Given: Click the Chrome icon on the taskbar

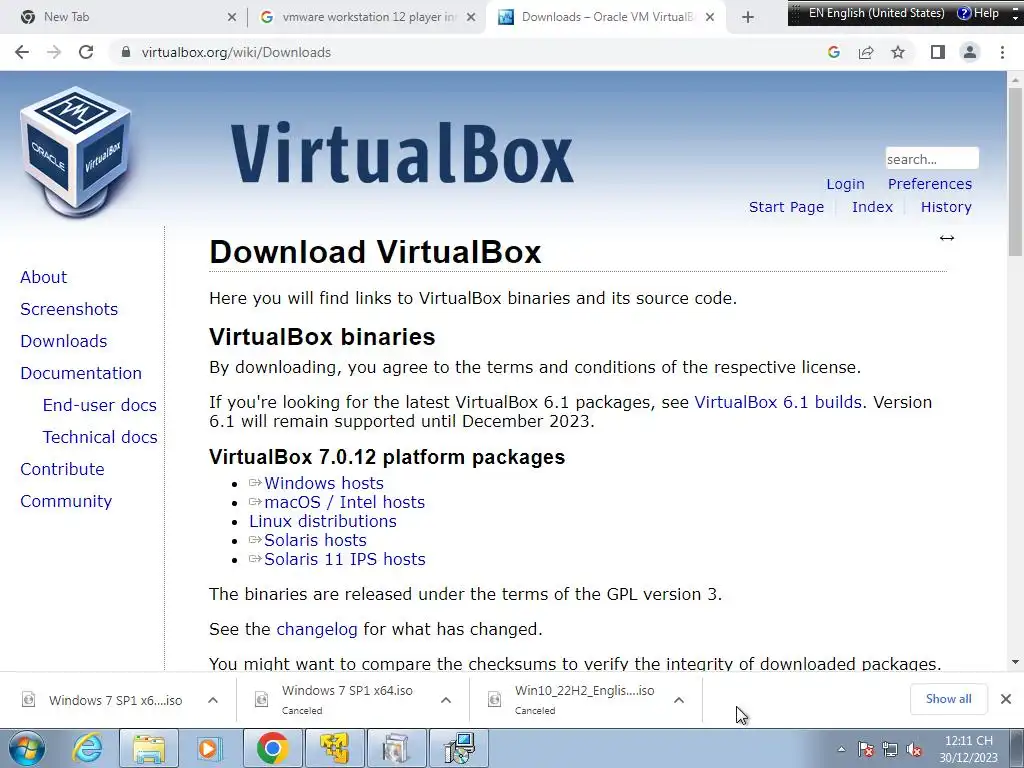Looking at the screenshot, I should 272,748.
